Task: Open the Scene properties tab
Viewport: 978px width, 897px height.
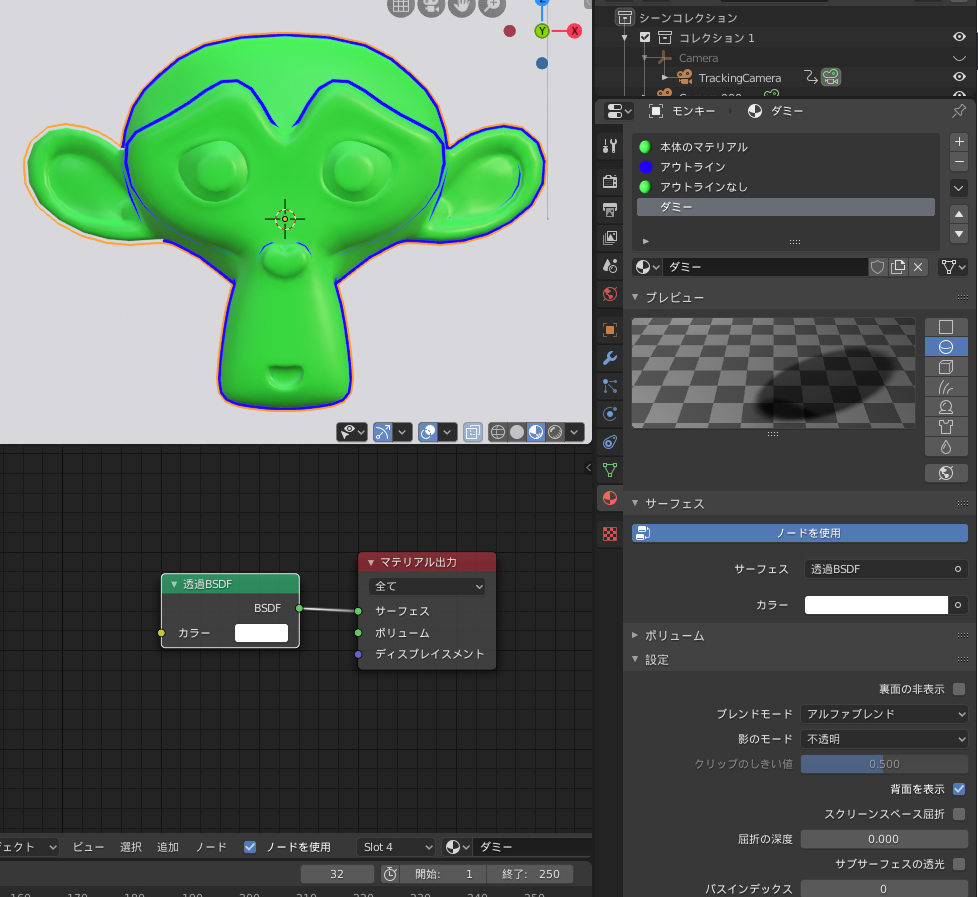Action: tap(610, 266)
